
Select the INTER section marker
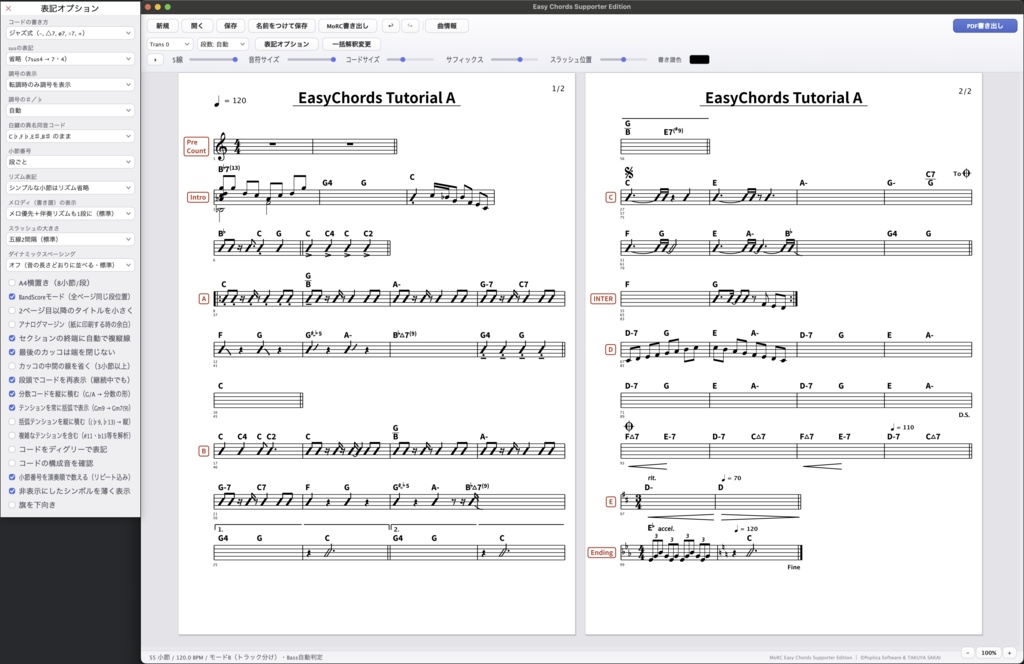point(603,299)
